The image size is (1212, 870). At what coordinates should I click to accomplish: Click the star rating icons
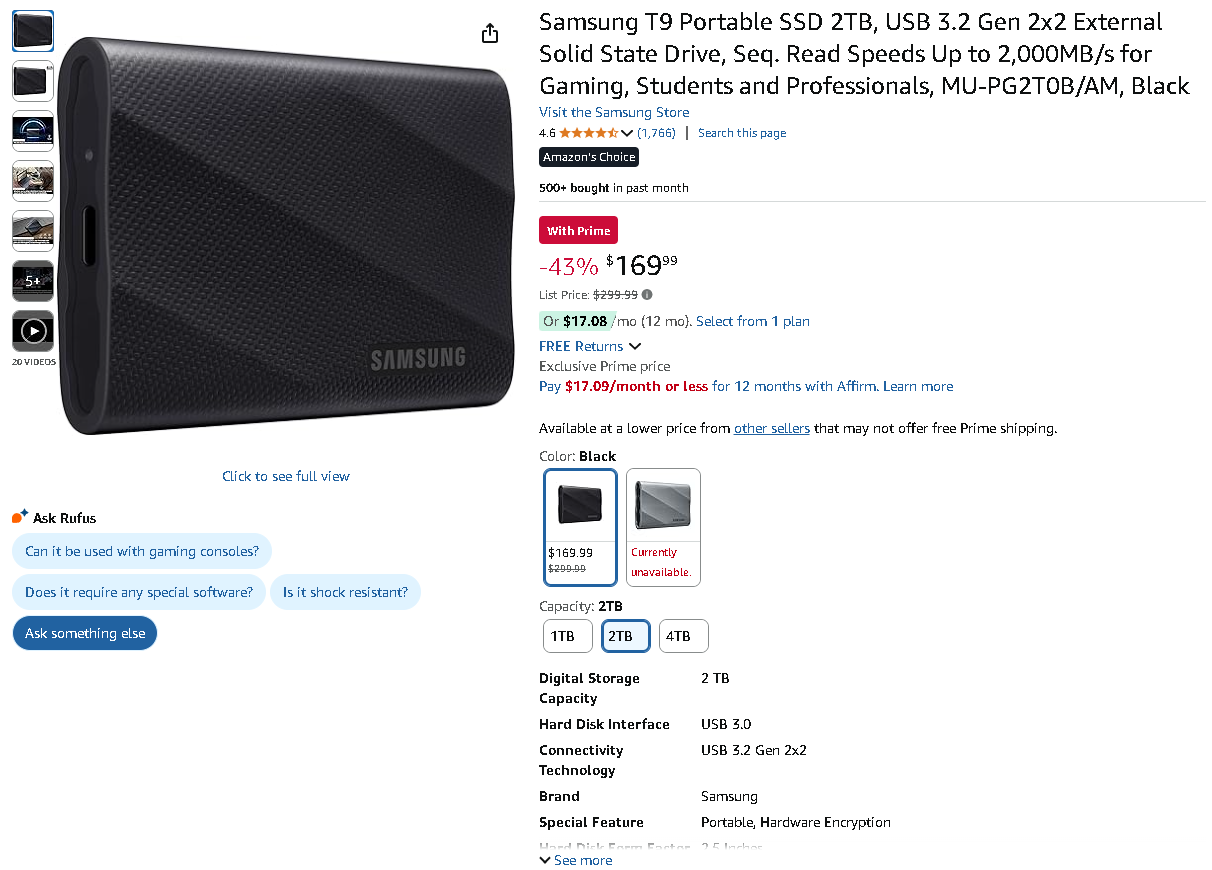tap(589, 133)
